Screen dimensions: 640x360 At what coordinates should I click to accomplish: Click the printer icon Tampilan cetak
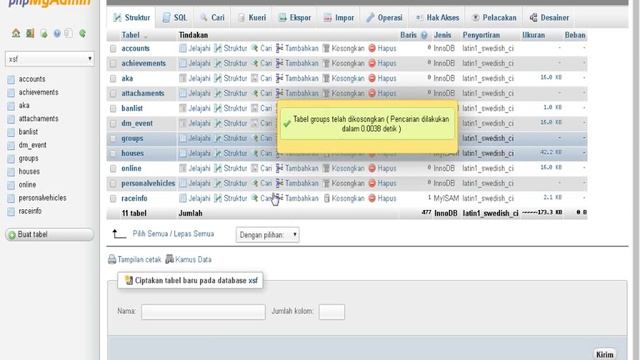click(112, 259)
